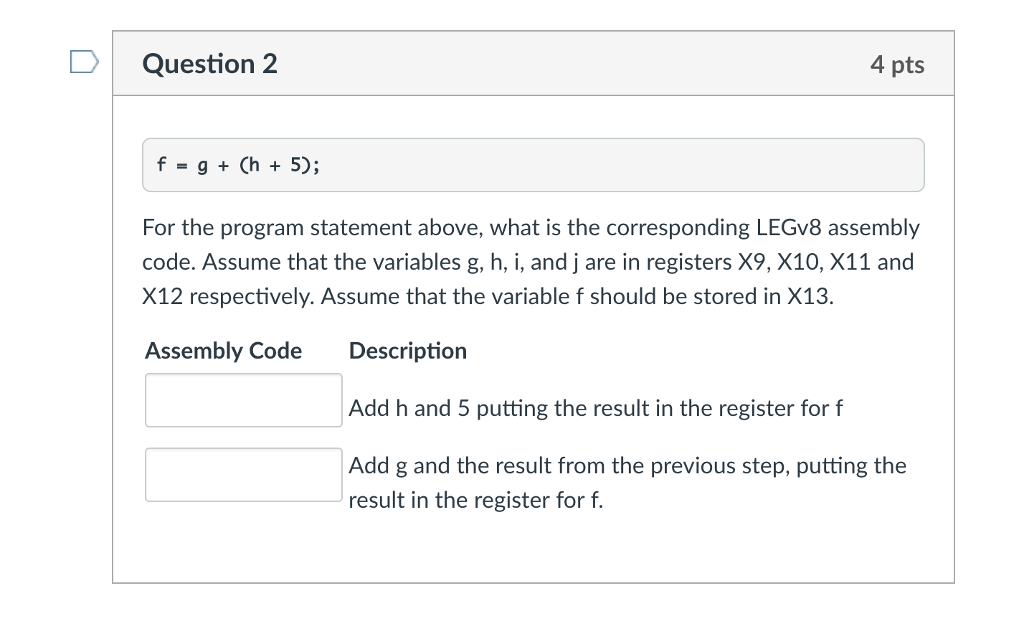Click the text X9, in the register list
Screen dimensions: 1024x634
click(x=754, y=262)
